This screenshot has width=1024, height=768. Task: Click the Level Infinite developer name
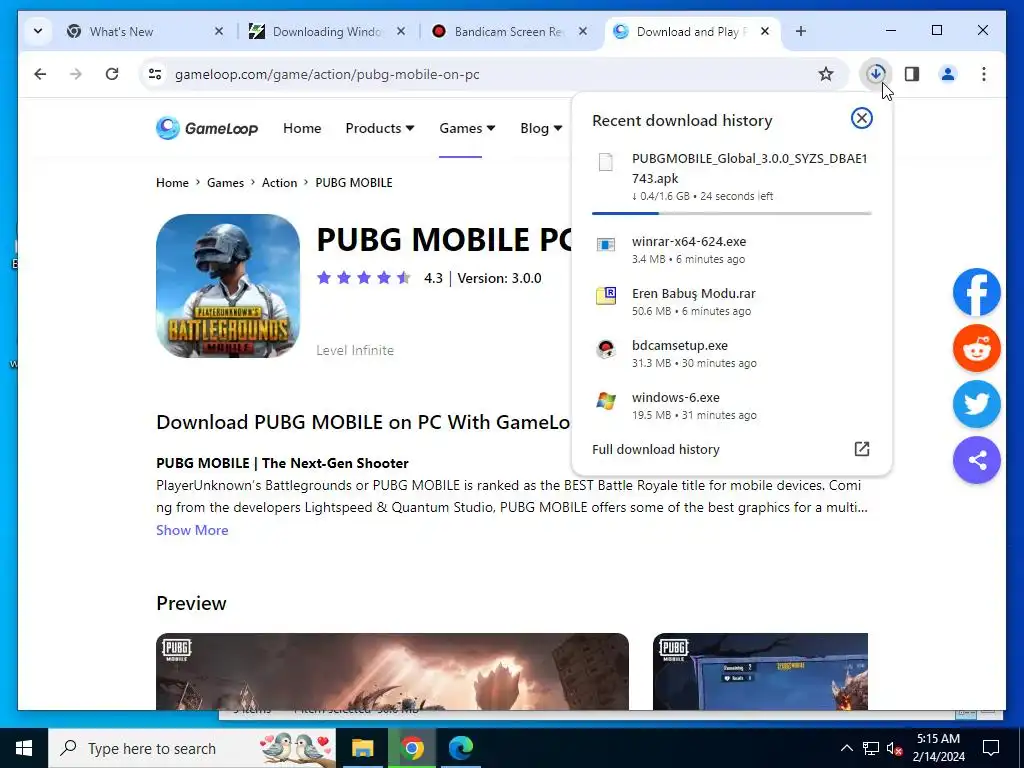(x=355, y=351)
